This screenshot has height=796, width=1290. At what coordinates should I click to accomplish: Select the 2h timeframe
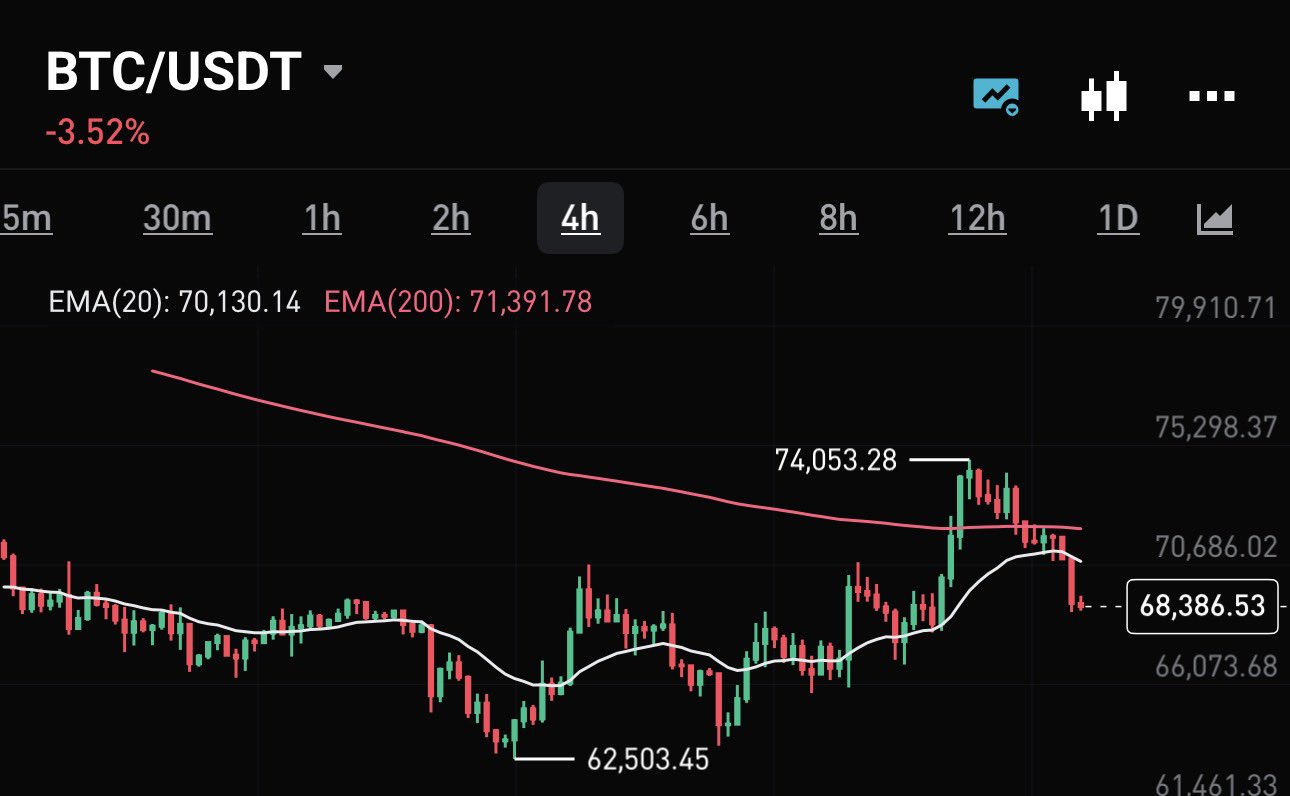click(x=450, y=218)
